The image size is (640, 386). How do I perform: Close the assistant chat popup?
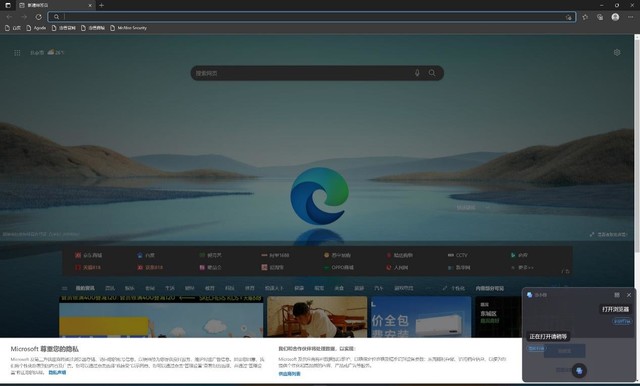point(629,295)
